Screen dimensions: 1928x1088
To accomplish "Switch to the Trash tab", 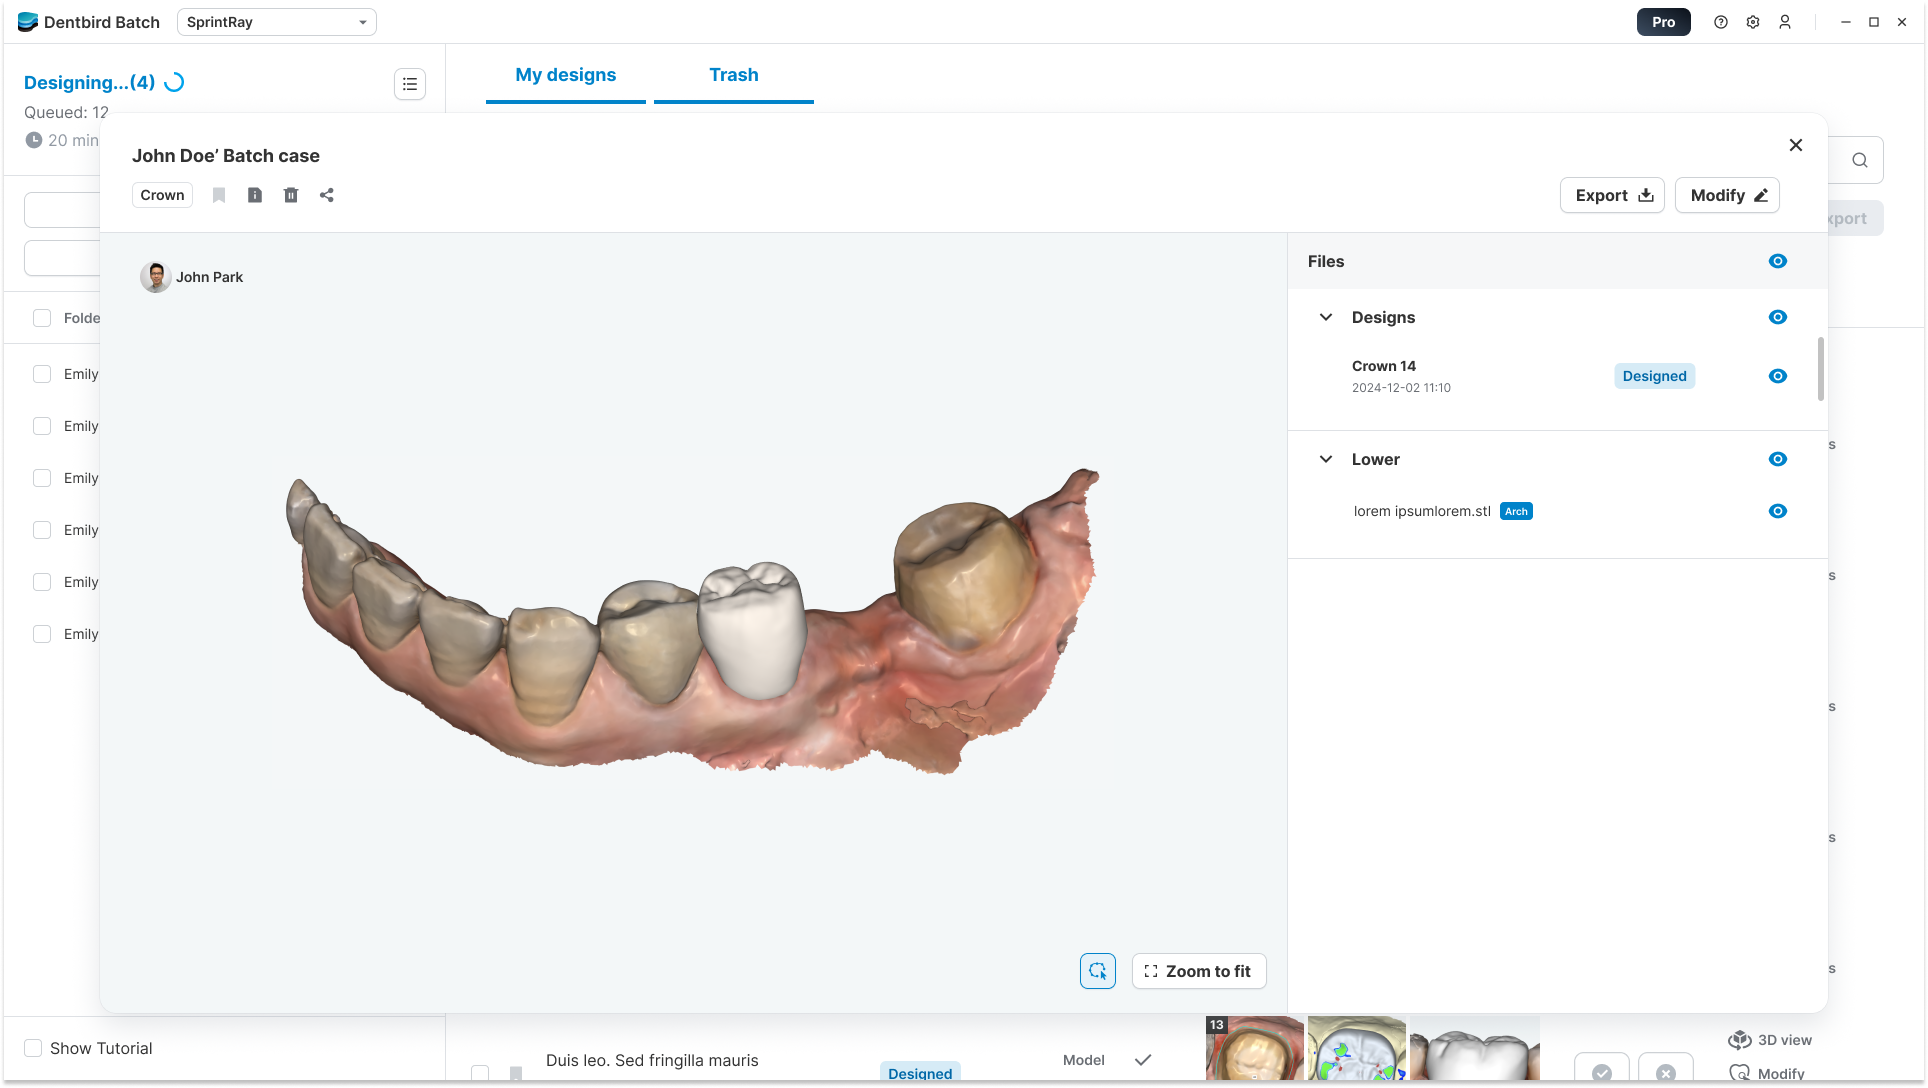I will click(x=733, y=75).
